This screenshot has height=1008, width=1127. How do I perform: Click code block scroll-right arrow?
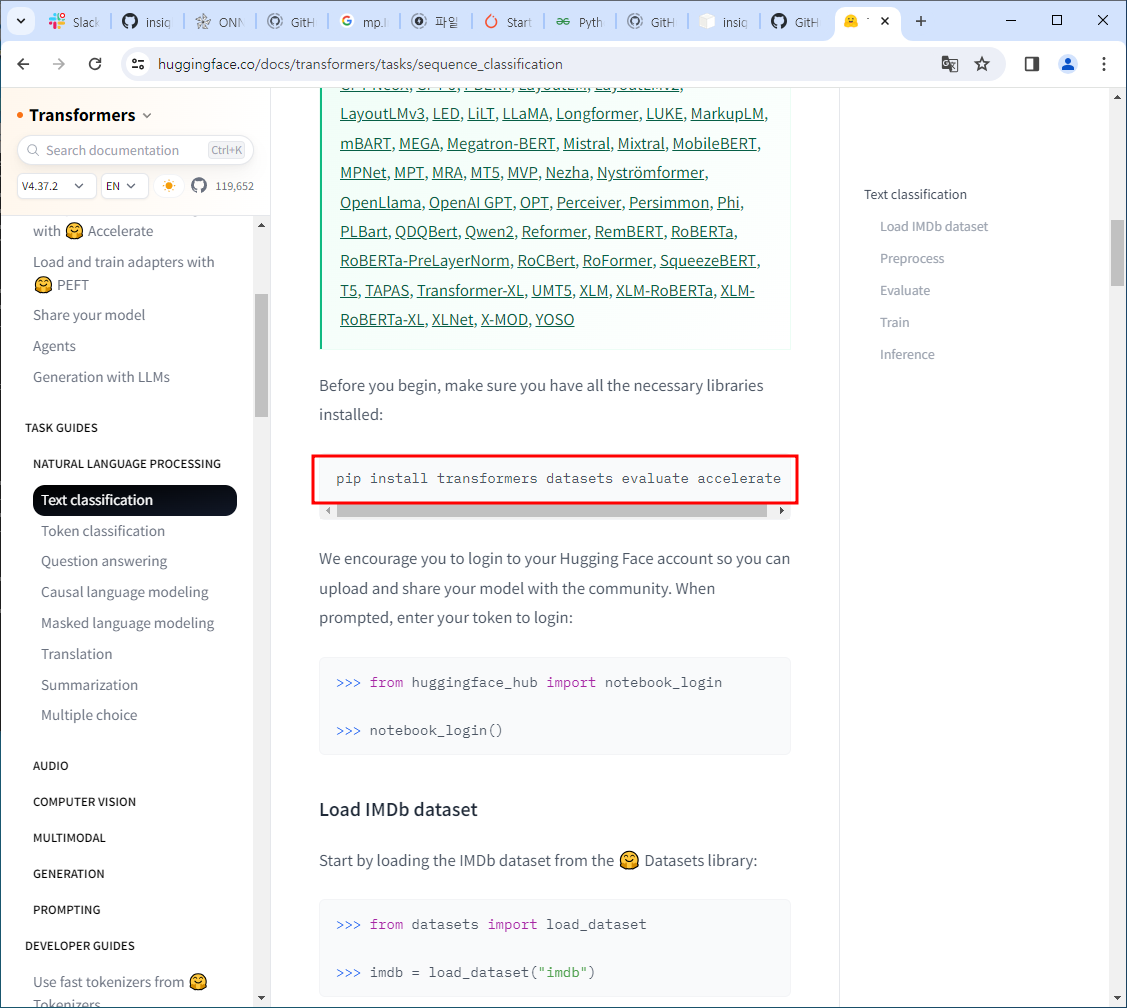click(x=781, y=510)
